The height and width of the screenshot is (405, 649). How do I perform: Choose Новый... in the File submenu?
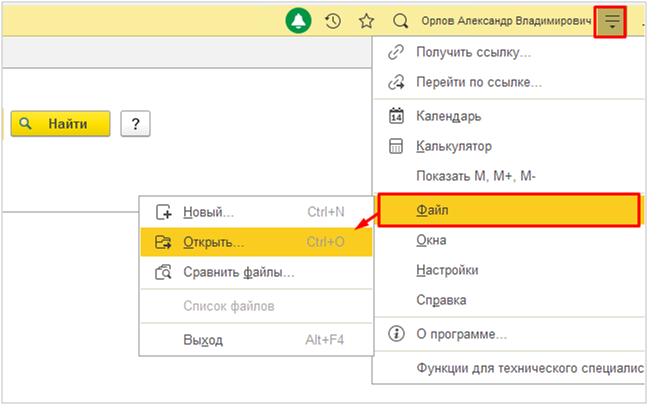(x=208, y=212)
